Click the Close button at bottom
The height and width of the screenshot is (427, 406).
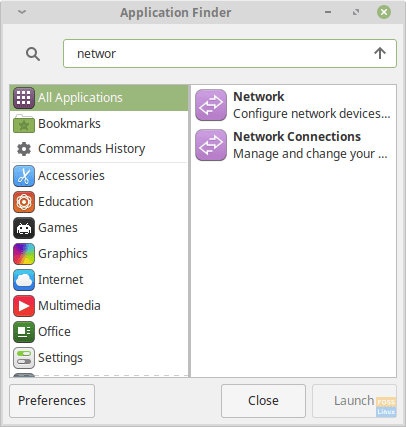263,401
